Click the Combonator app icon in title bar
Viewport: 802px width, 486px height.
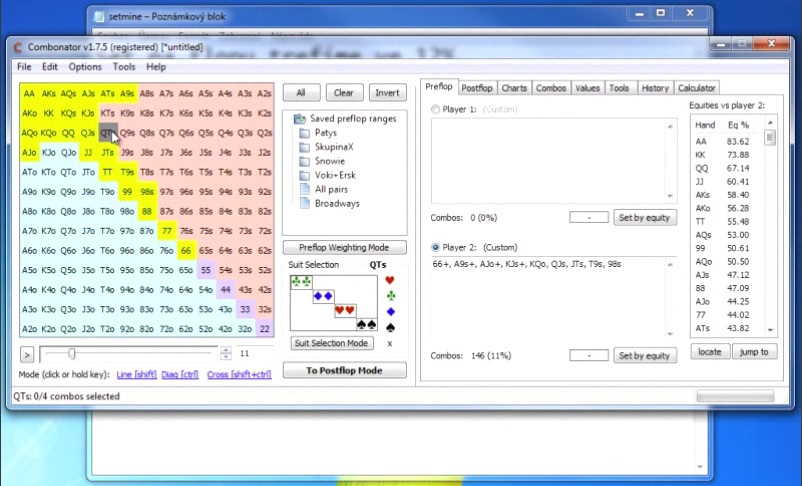18,47
